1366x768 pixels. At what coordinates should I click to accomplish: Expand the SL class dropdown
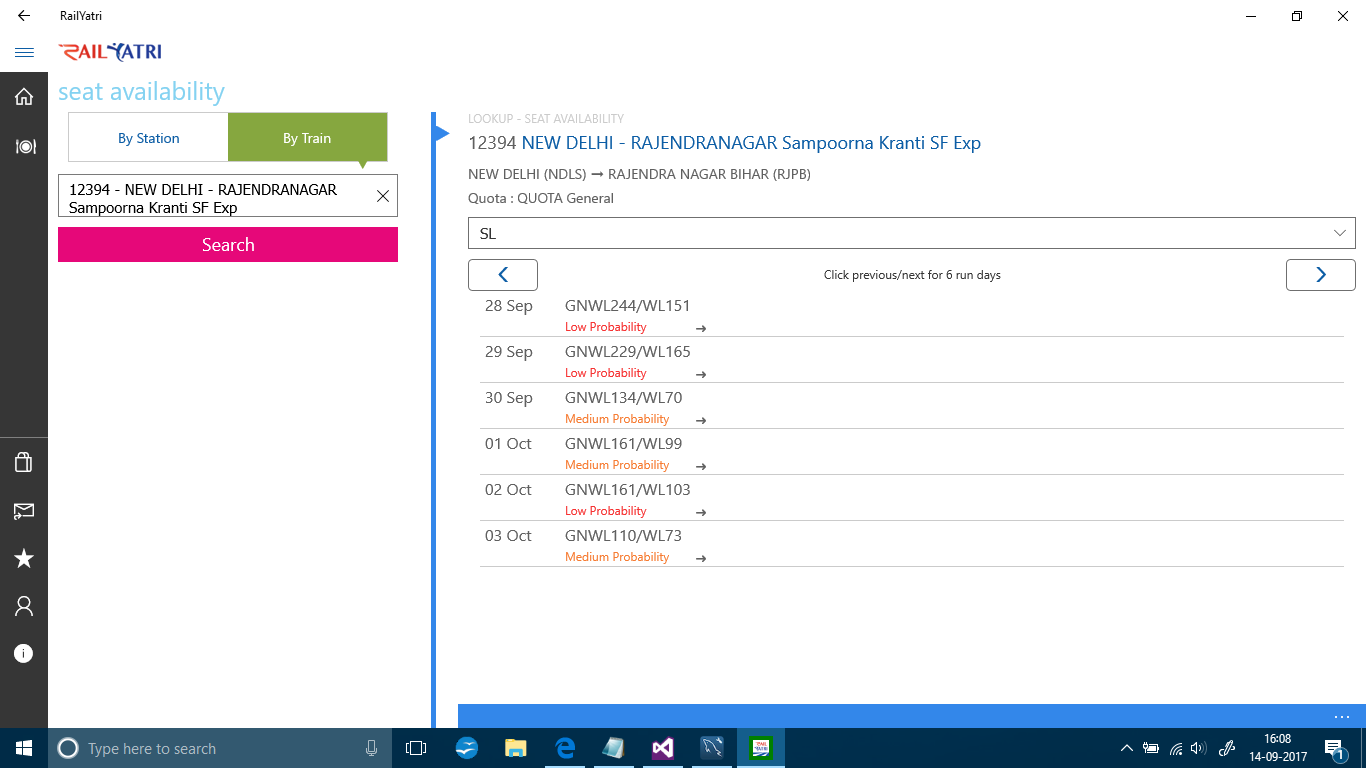[911, 233]
